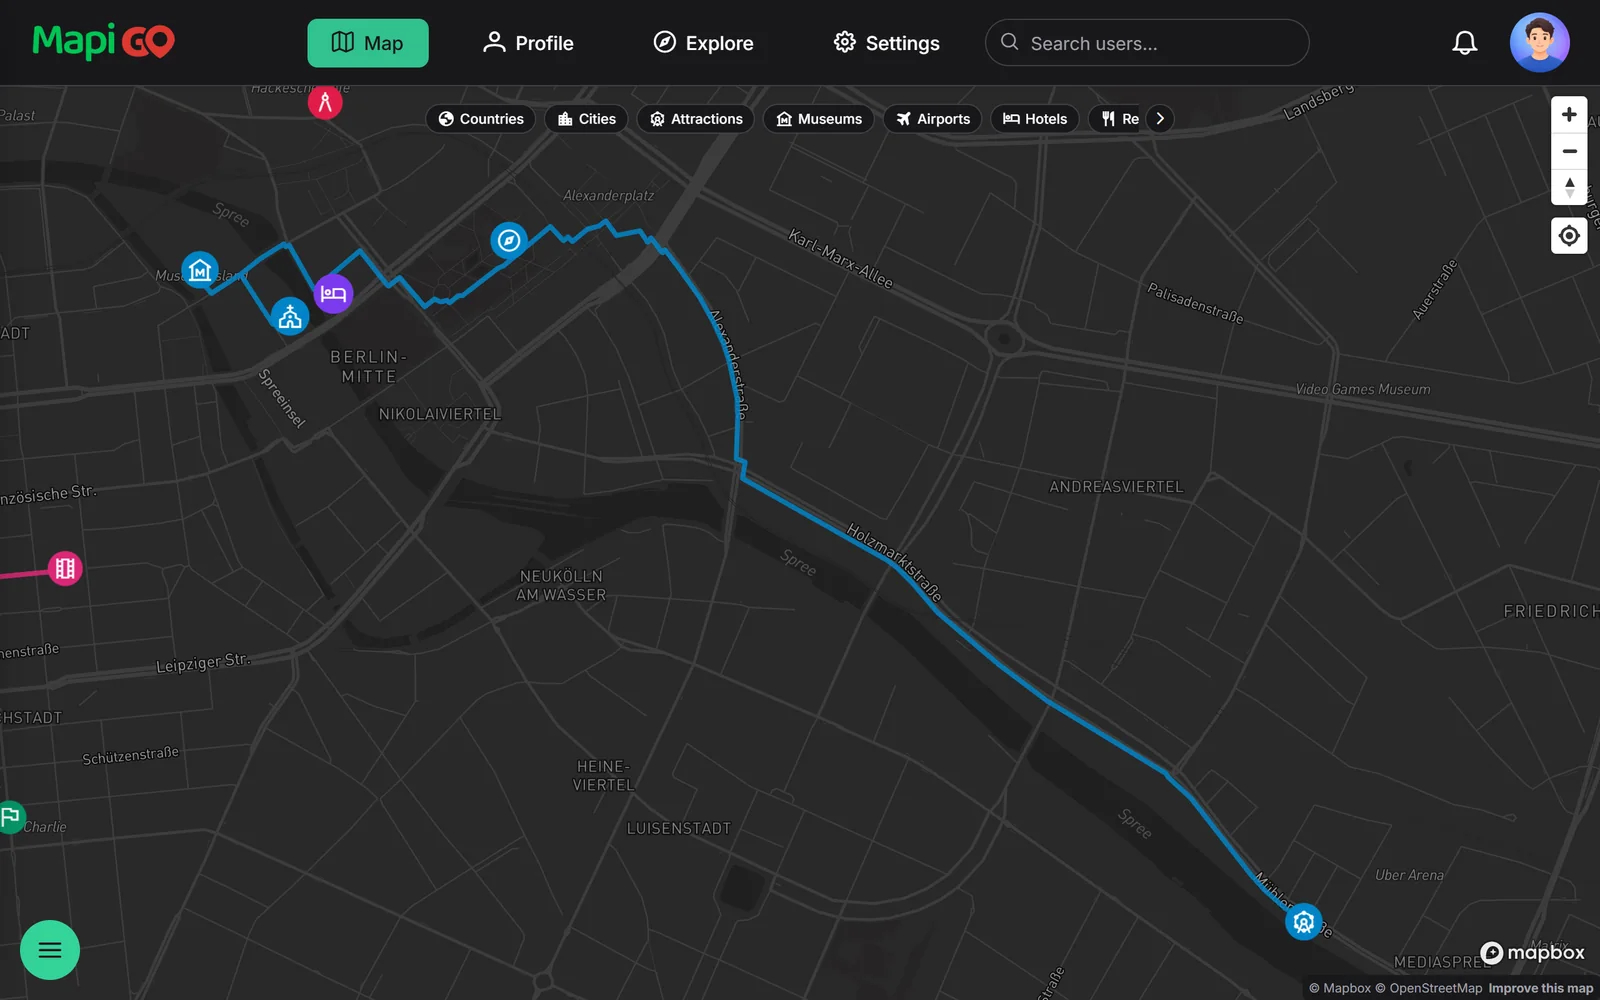Open the green hamburger menu button
Viewport: 1600px width, 1000px height.
coord(50,950)
